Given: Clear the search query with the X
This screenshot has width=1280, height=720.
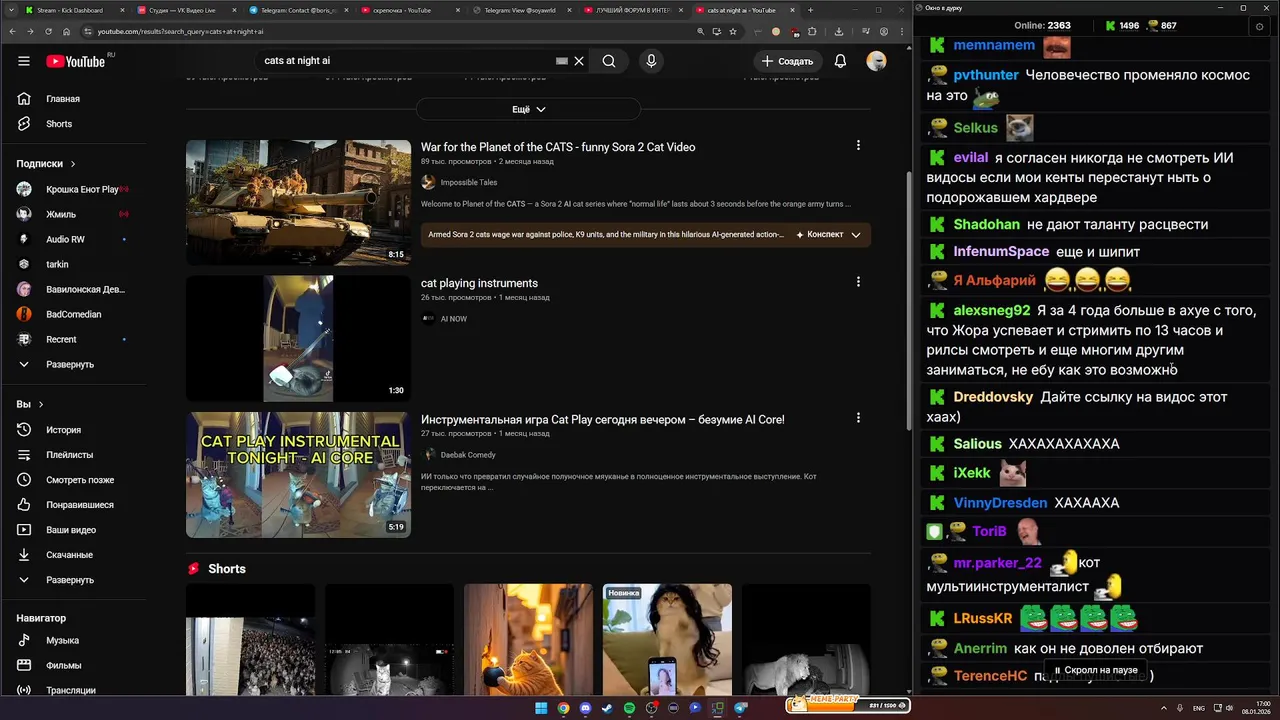Looking at the screenshot, I should coord(579,61).
